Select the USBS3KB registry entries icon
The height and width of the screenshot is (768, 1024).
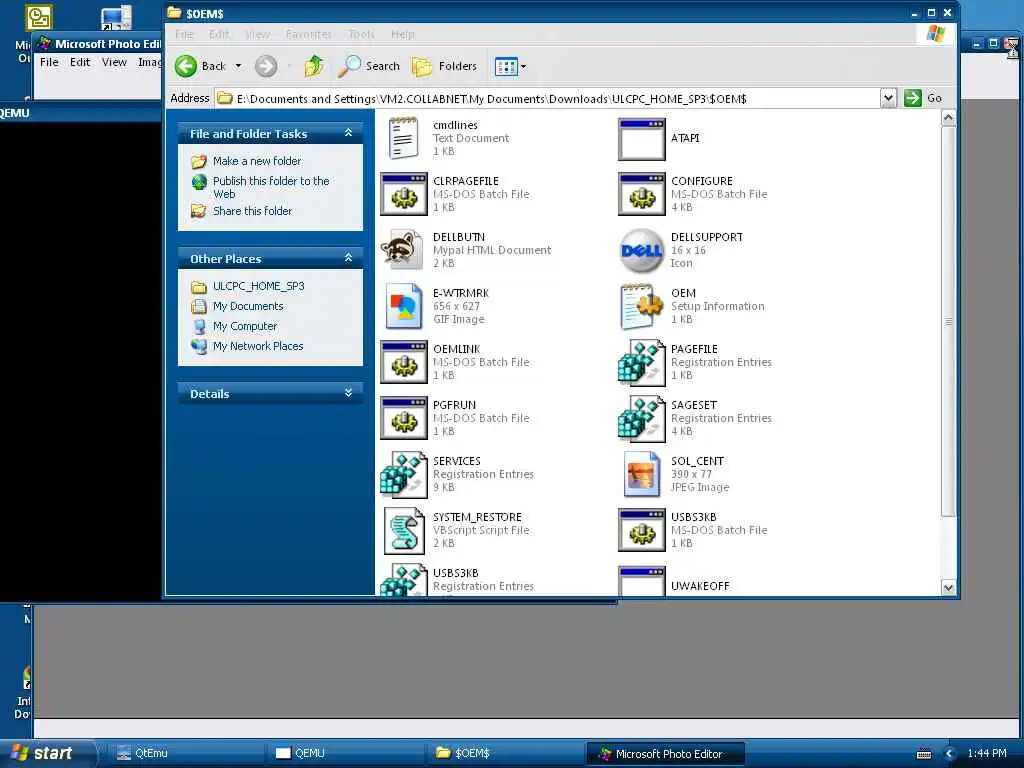[404, 581]
